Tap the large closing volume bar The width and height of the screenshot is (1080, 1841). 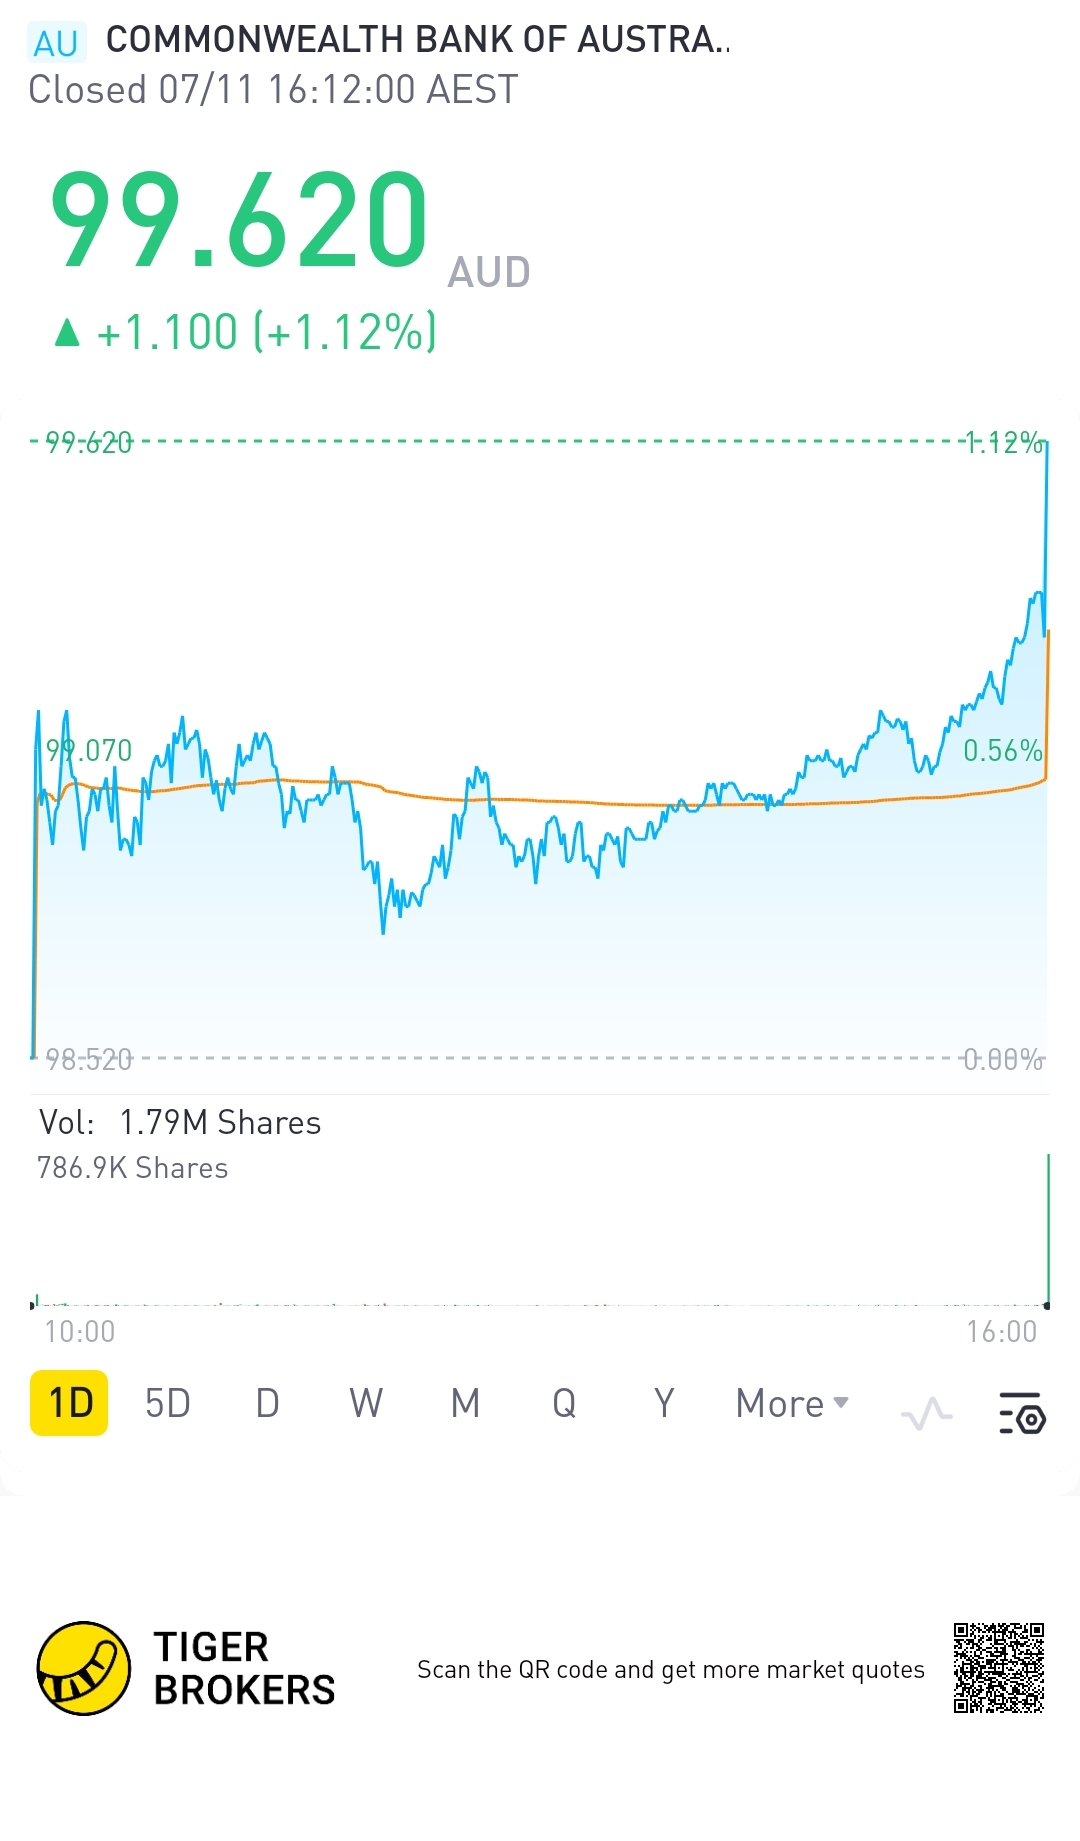click(1047, 1230)
